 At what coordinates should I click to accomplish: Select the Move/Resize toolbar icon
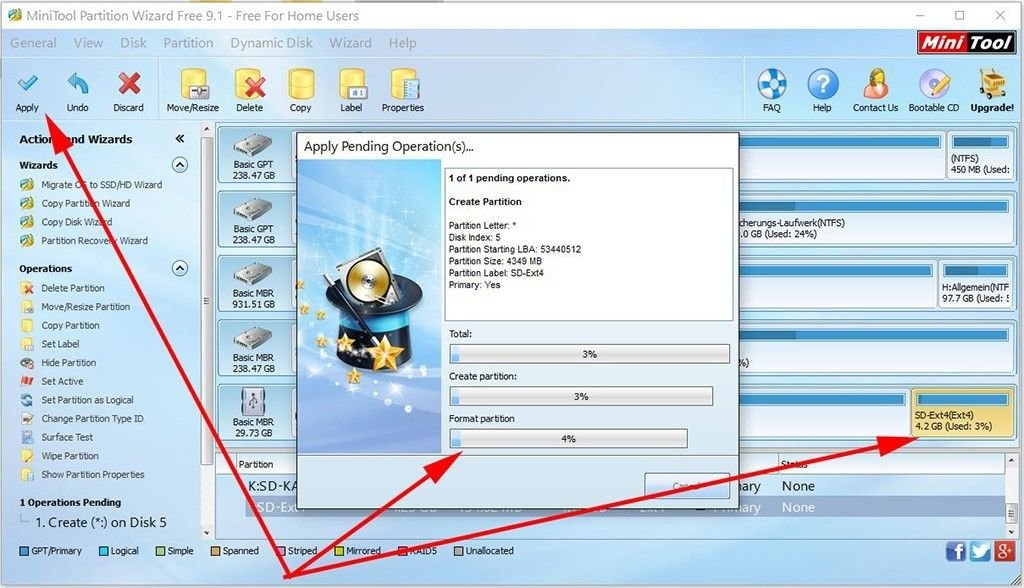193,84
